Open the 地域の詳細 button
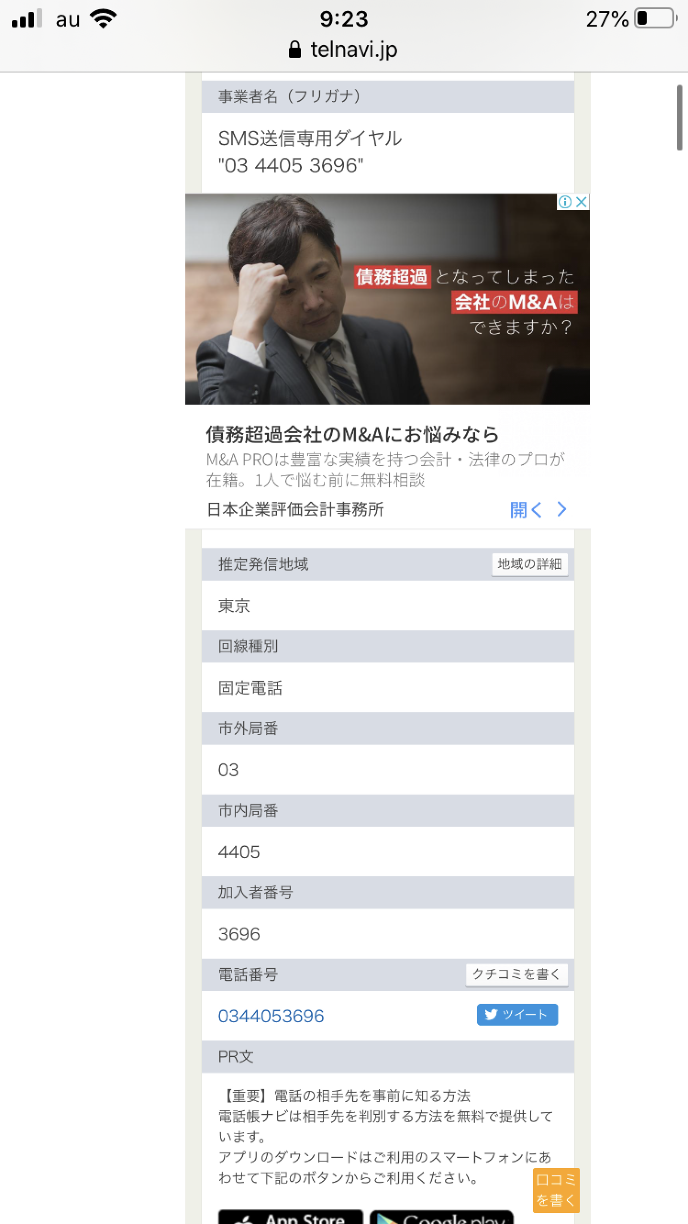688x1224 pixels. (530, 564)
